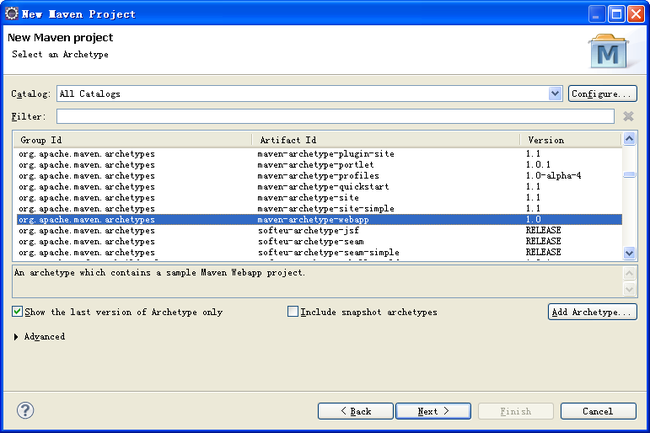
Task: Click version 1.0-alpha-4 cell
Action: pyautogui.click(x=553, y=176)
